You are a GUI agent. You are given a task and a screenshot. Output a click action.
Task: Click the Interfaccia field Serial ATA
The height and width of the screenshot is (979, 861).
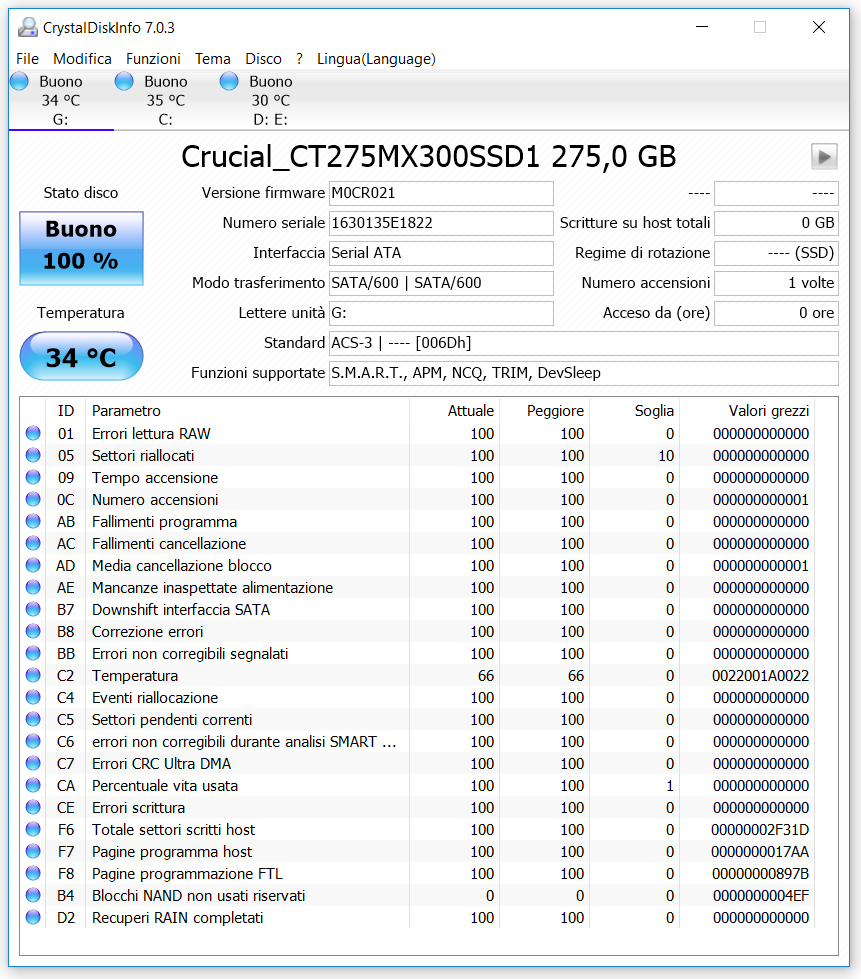pyautogui.click(x=441, y=253)
